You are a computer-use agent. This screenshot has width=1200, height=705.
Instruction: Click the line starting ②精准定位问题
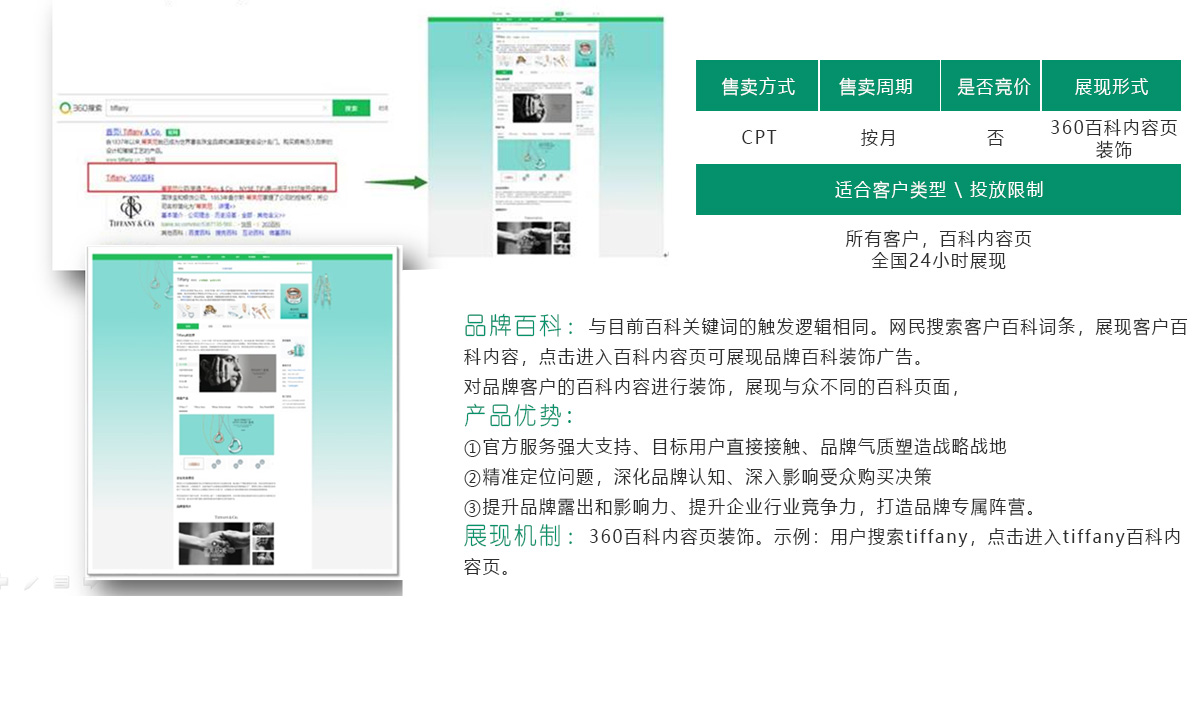click(698, 477)
